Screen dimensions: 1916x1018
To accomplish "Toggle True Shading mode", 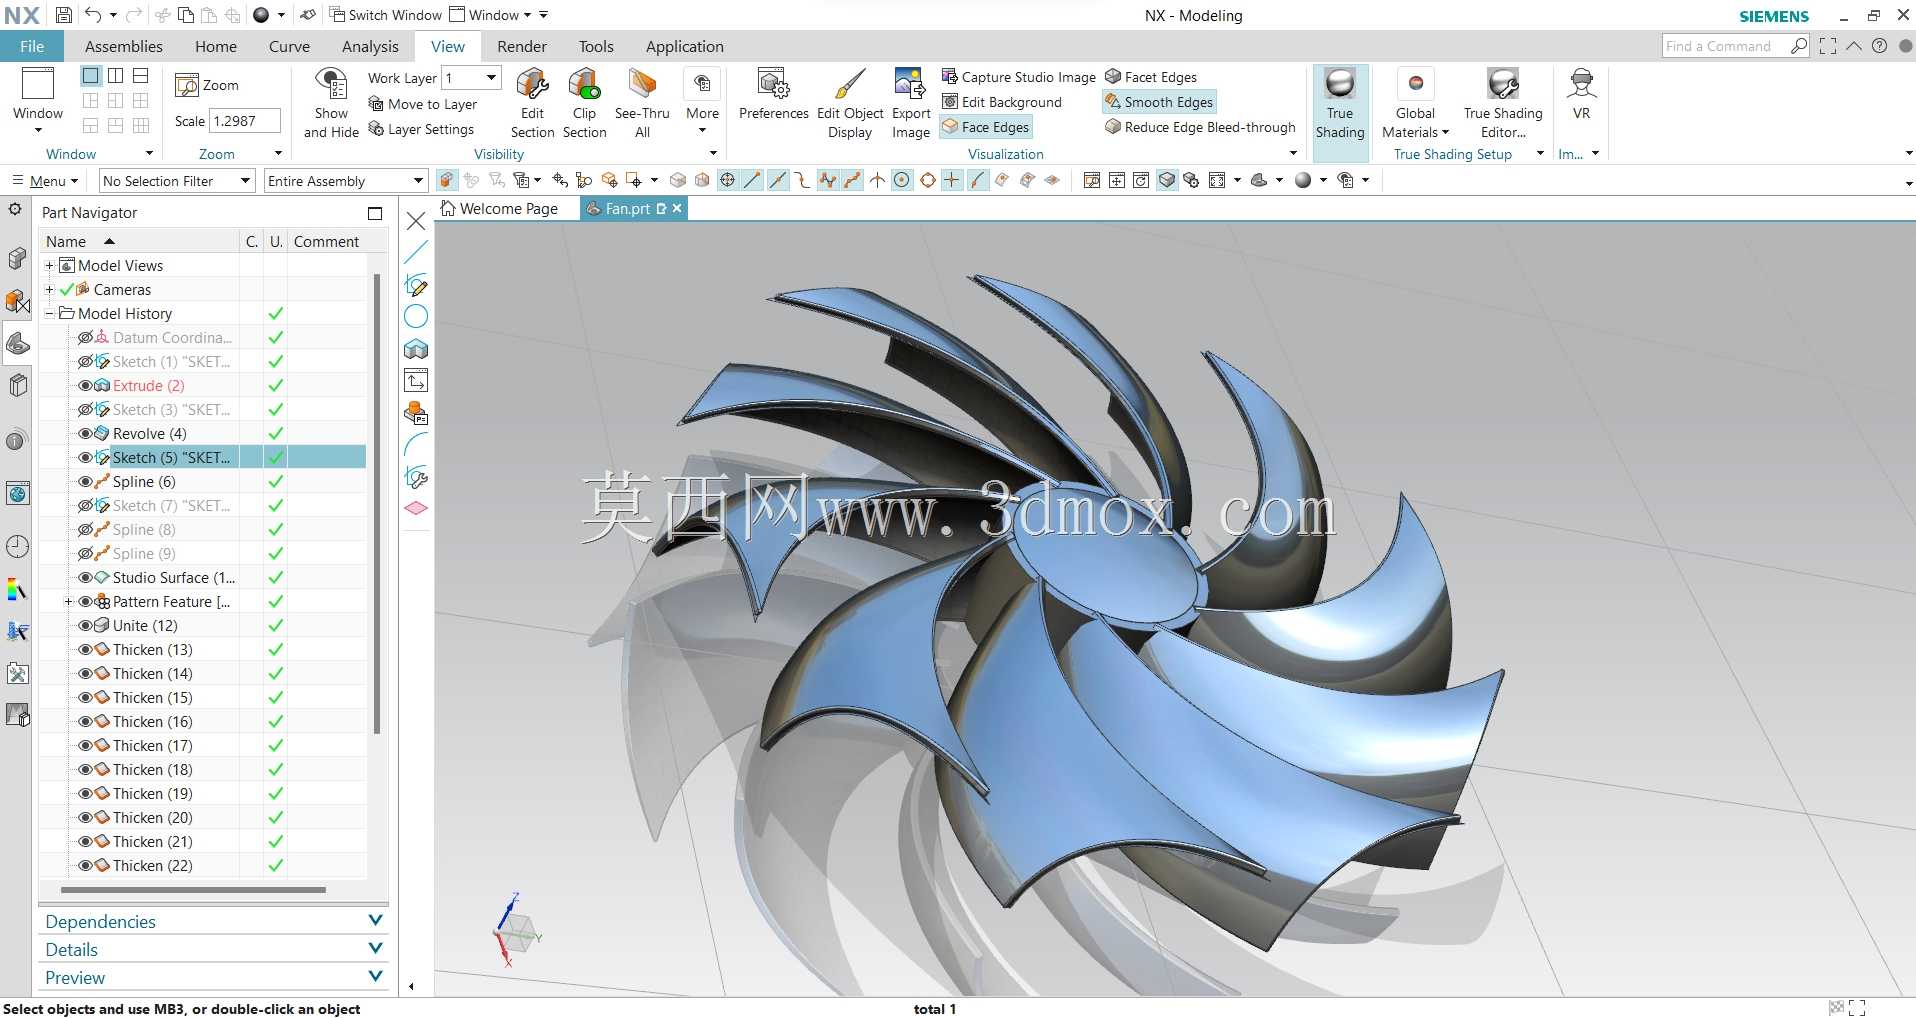I will (x=1340, y=104).
